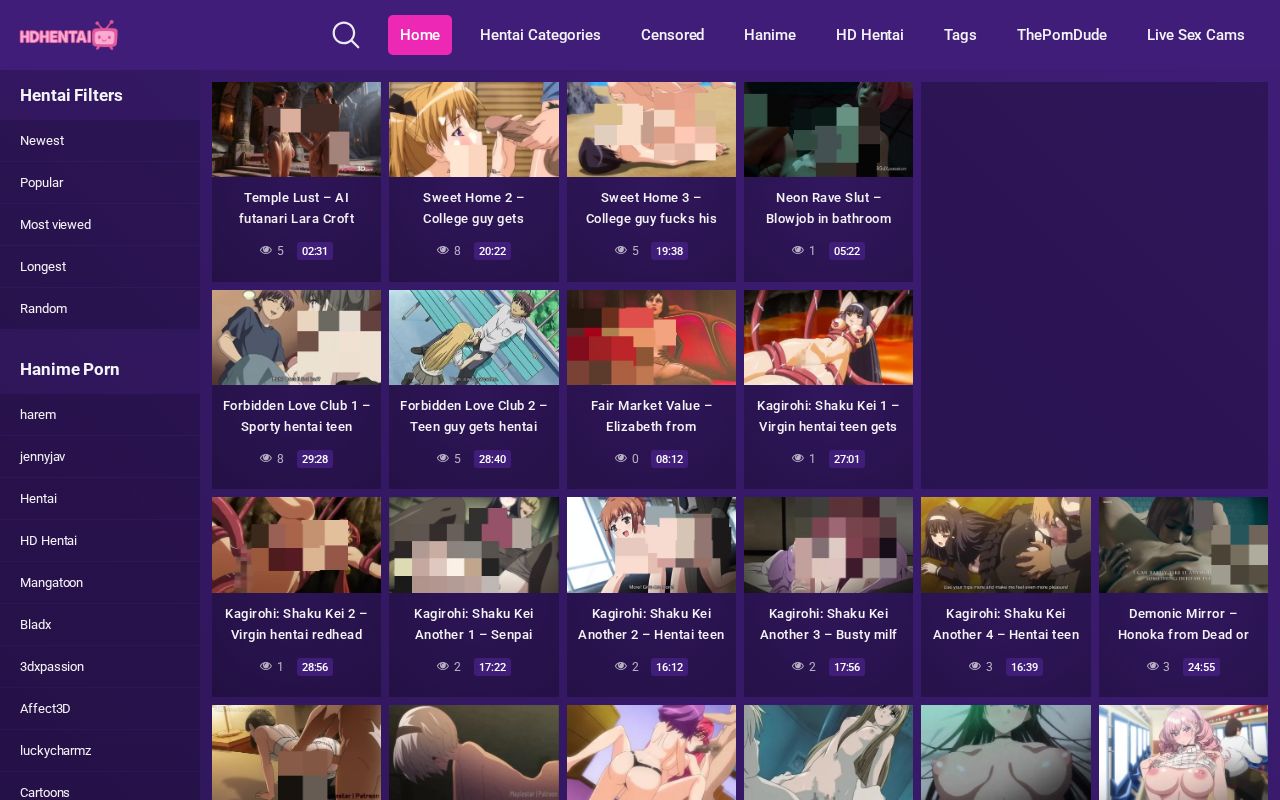Image resolution: width=1280 pixels, height=800 pixels.
Task: Select the Home tab in the navigation
Action: (x=420, y=35)
